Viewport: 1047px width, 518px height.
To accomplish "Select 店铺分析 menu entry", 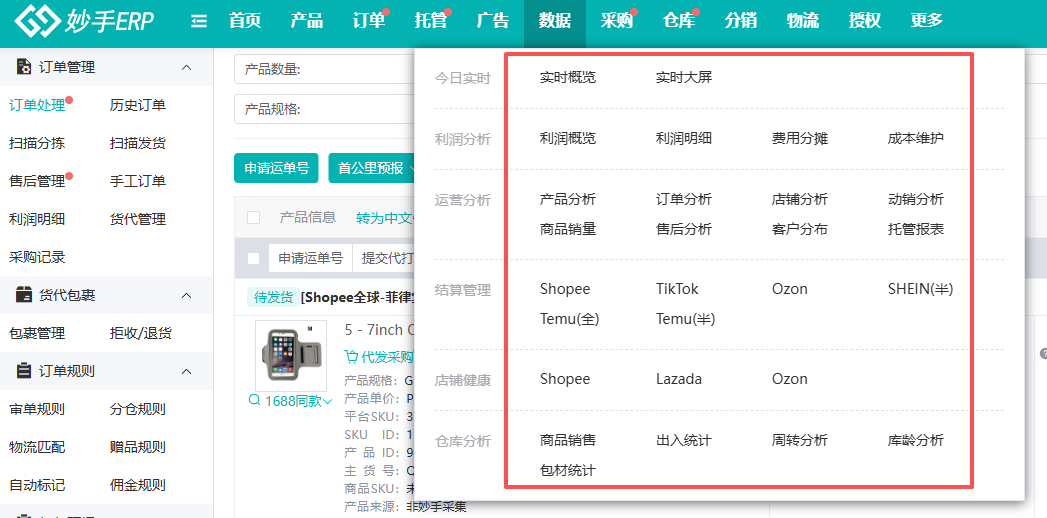I will (800, 200).
